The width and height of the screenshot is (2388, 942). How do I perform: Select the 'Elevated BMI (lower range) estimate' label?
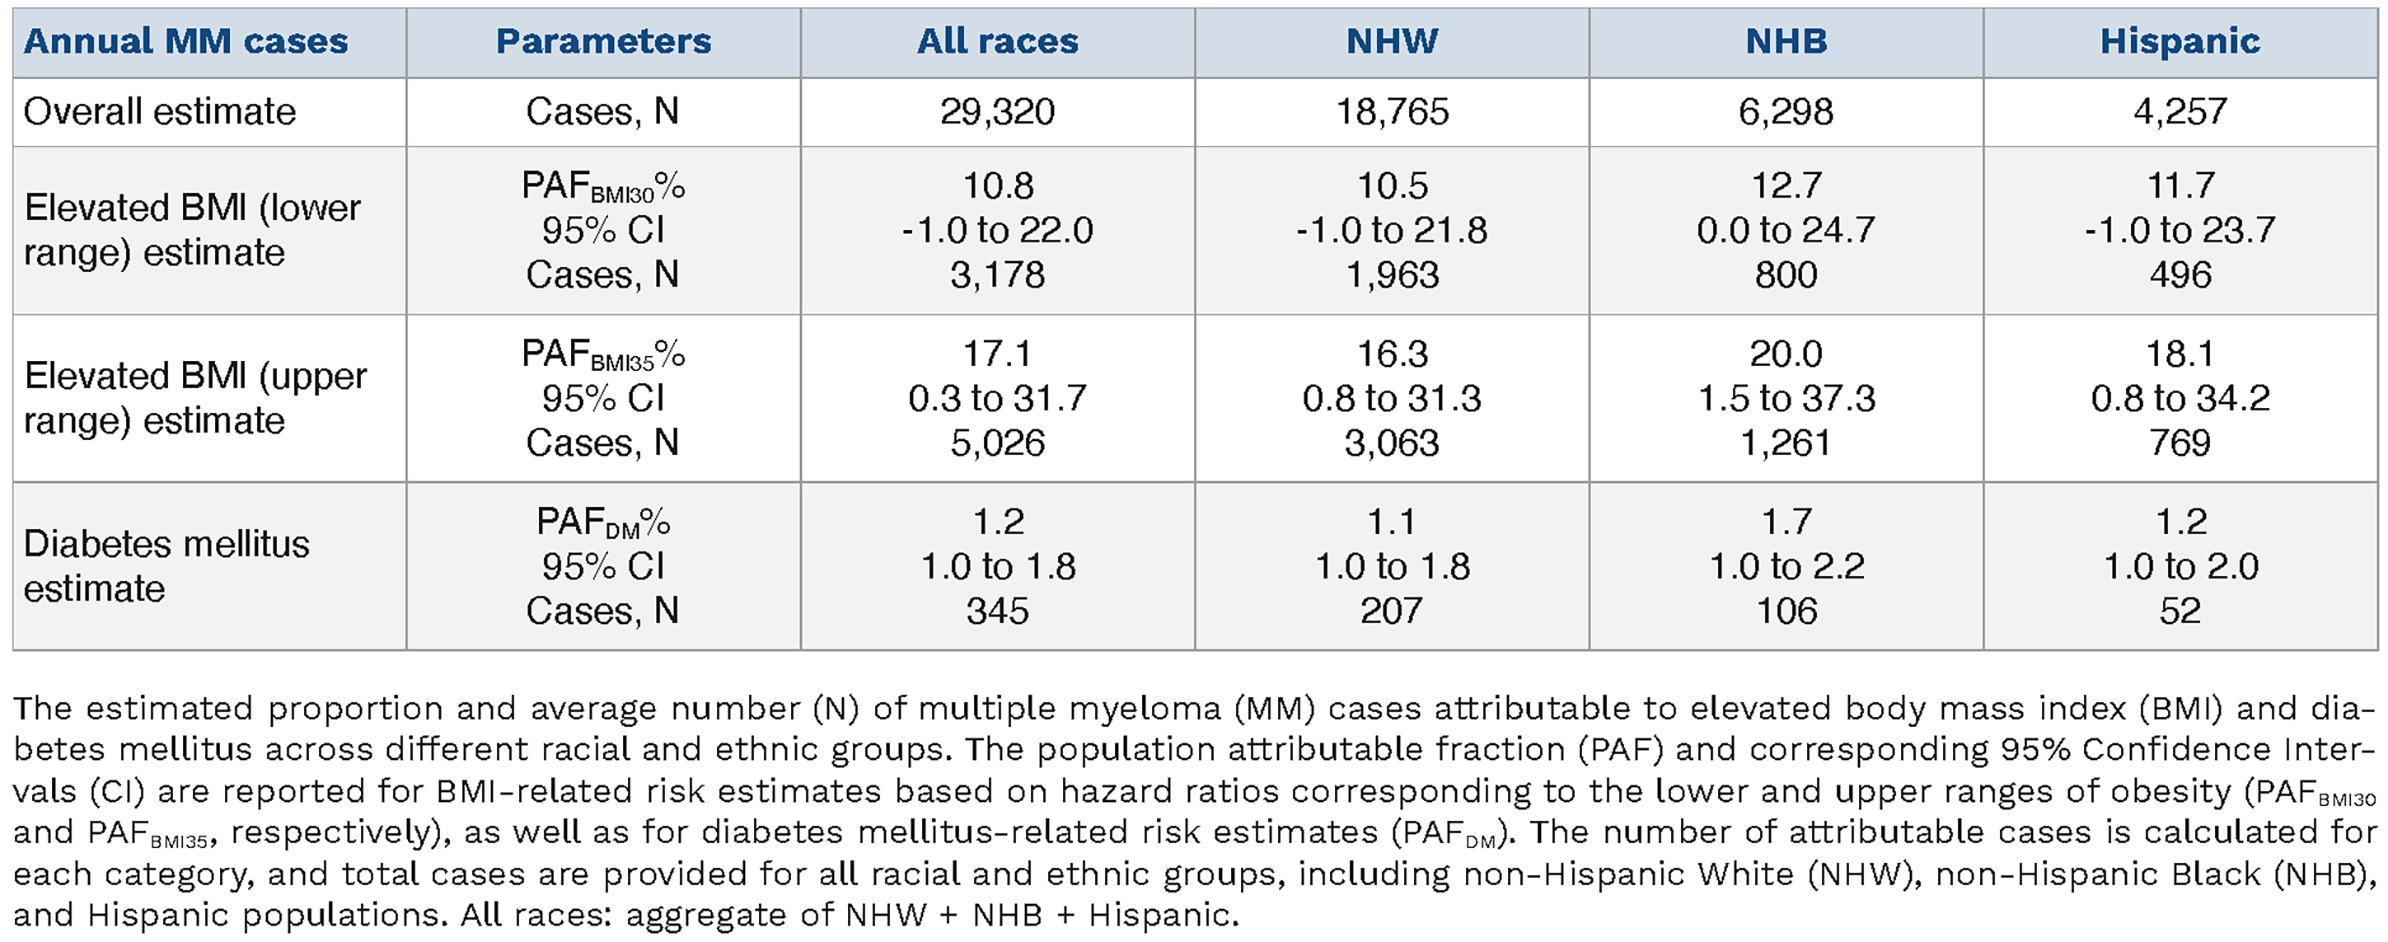coord(192,230)
